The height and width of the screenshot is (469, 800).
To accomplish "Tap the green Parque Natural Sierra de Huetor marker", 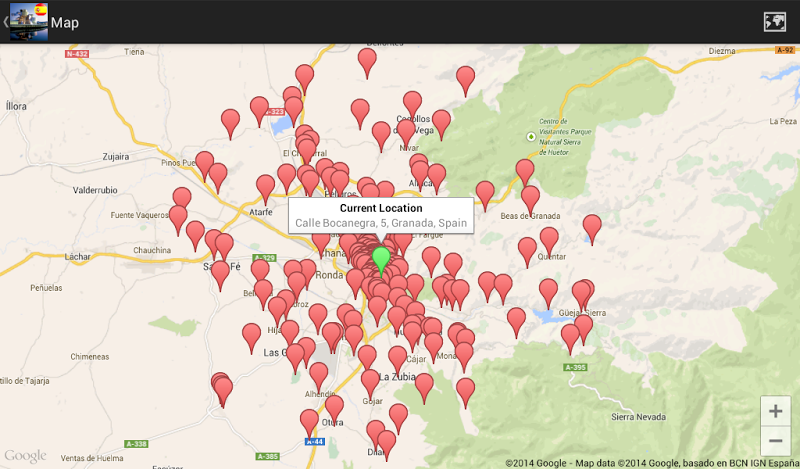I will pos(531,137).
